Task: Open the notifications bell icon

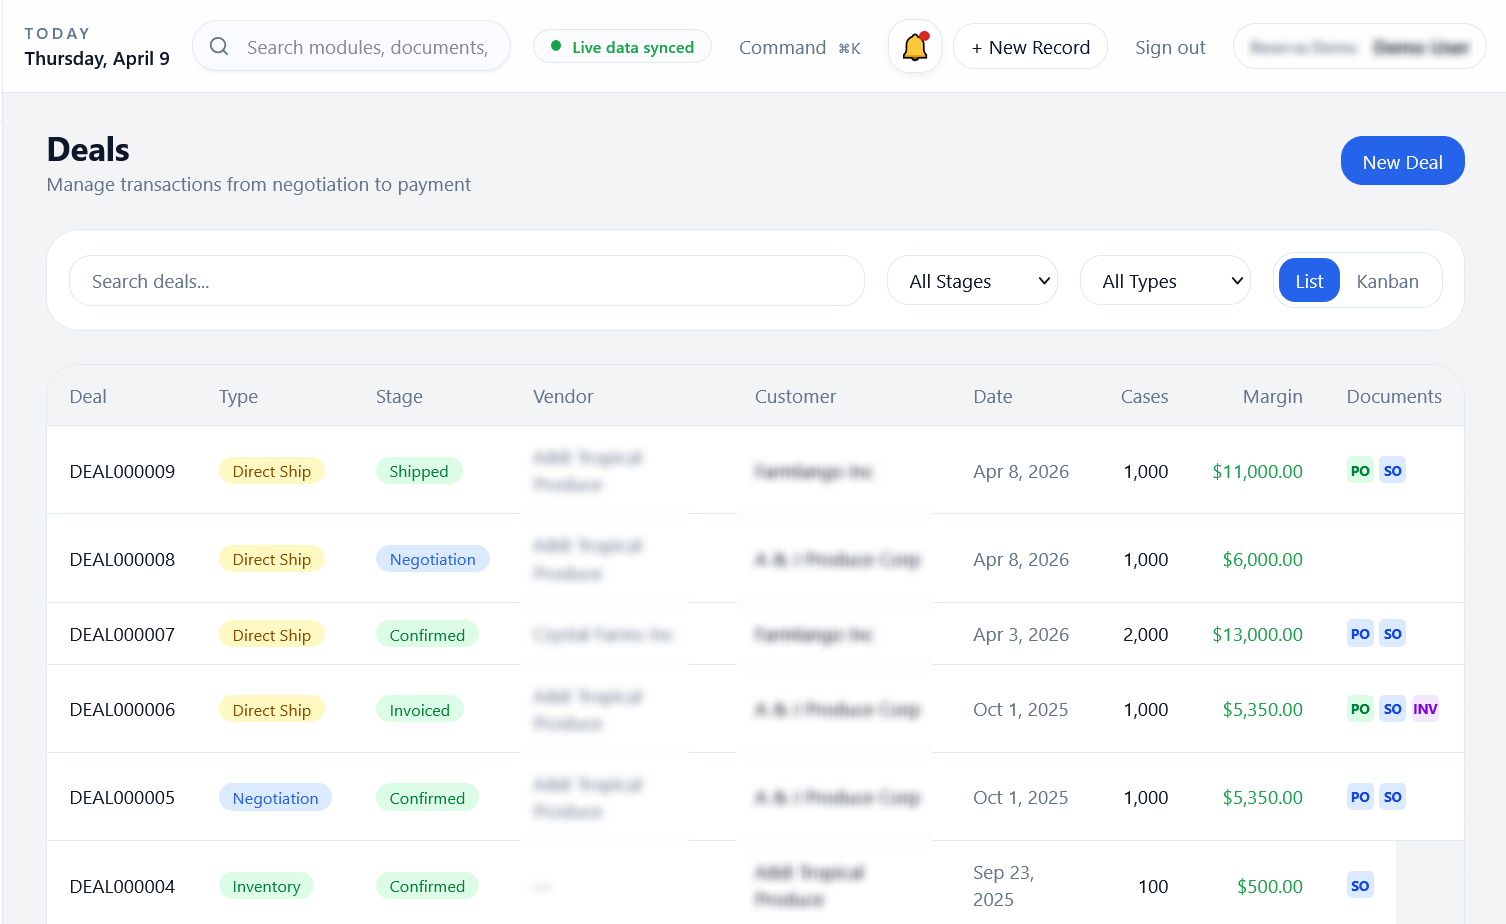Action: coord(914,47)
